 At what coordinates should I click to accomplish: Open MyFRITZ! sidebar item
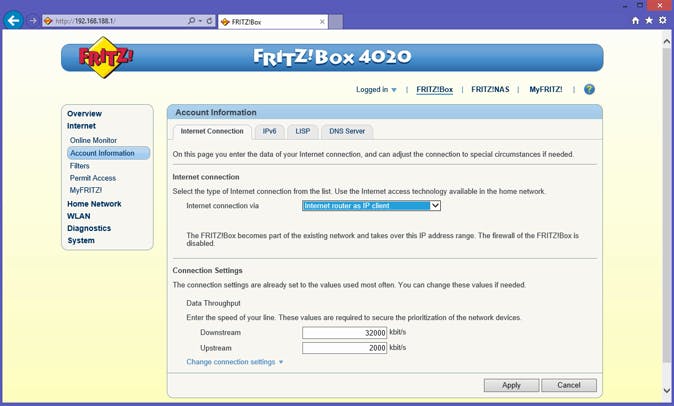86,190
